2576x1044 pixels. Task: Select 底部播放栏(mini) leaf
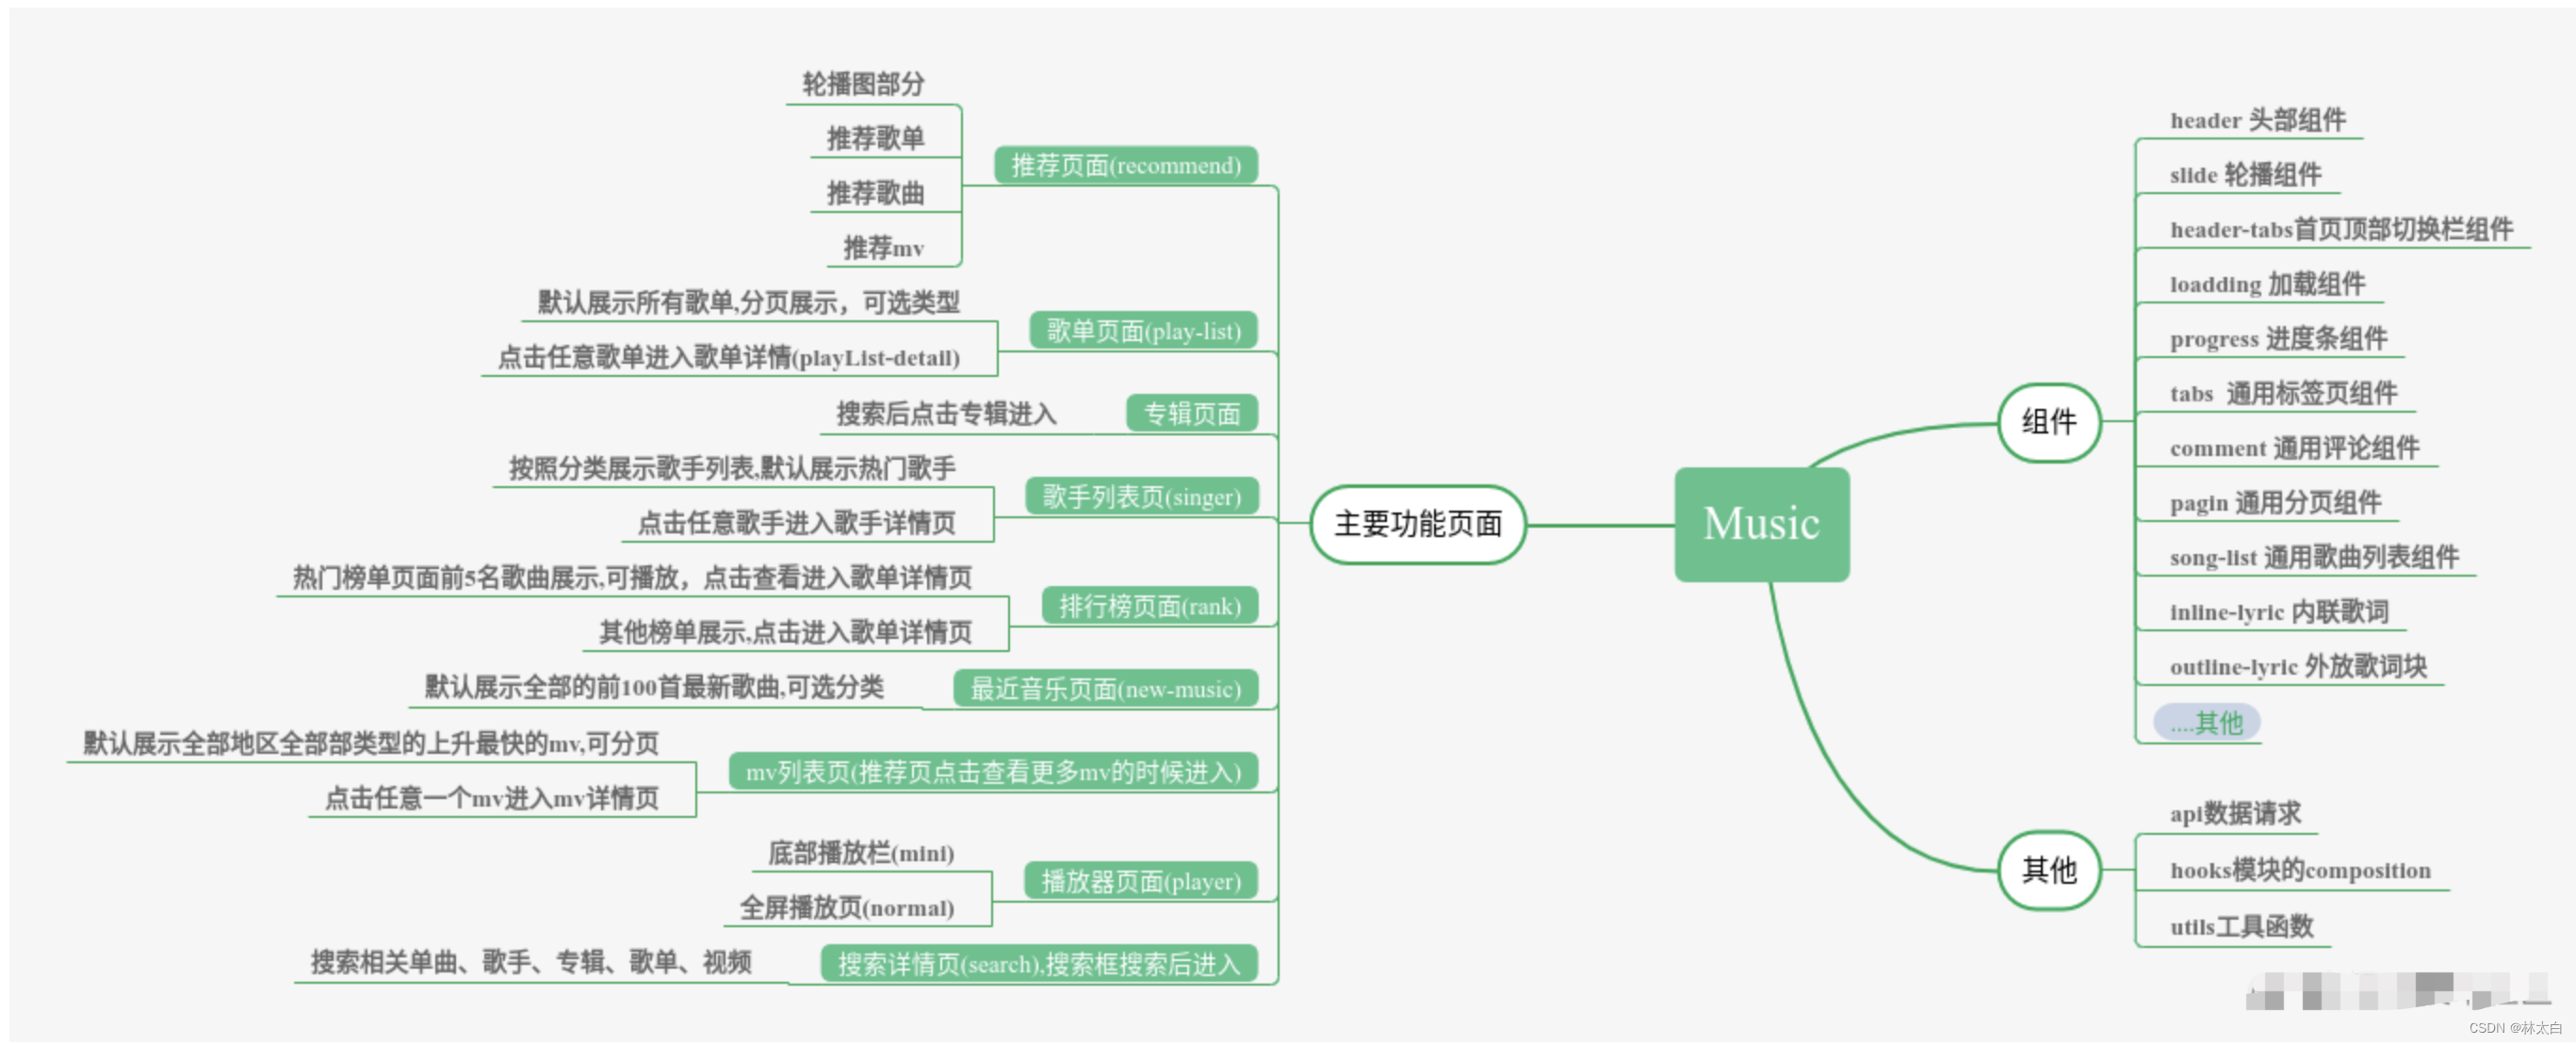860,853
